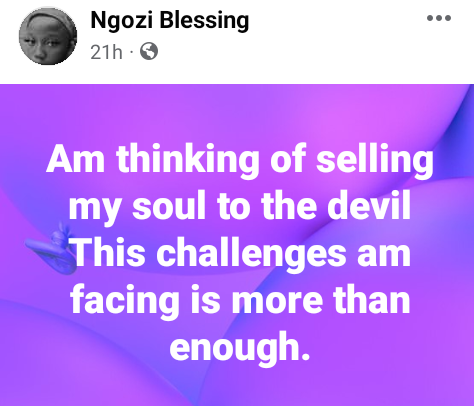Click the dot separator after 21h

(x=132, y=52)
